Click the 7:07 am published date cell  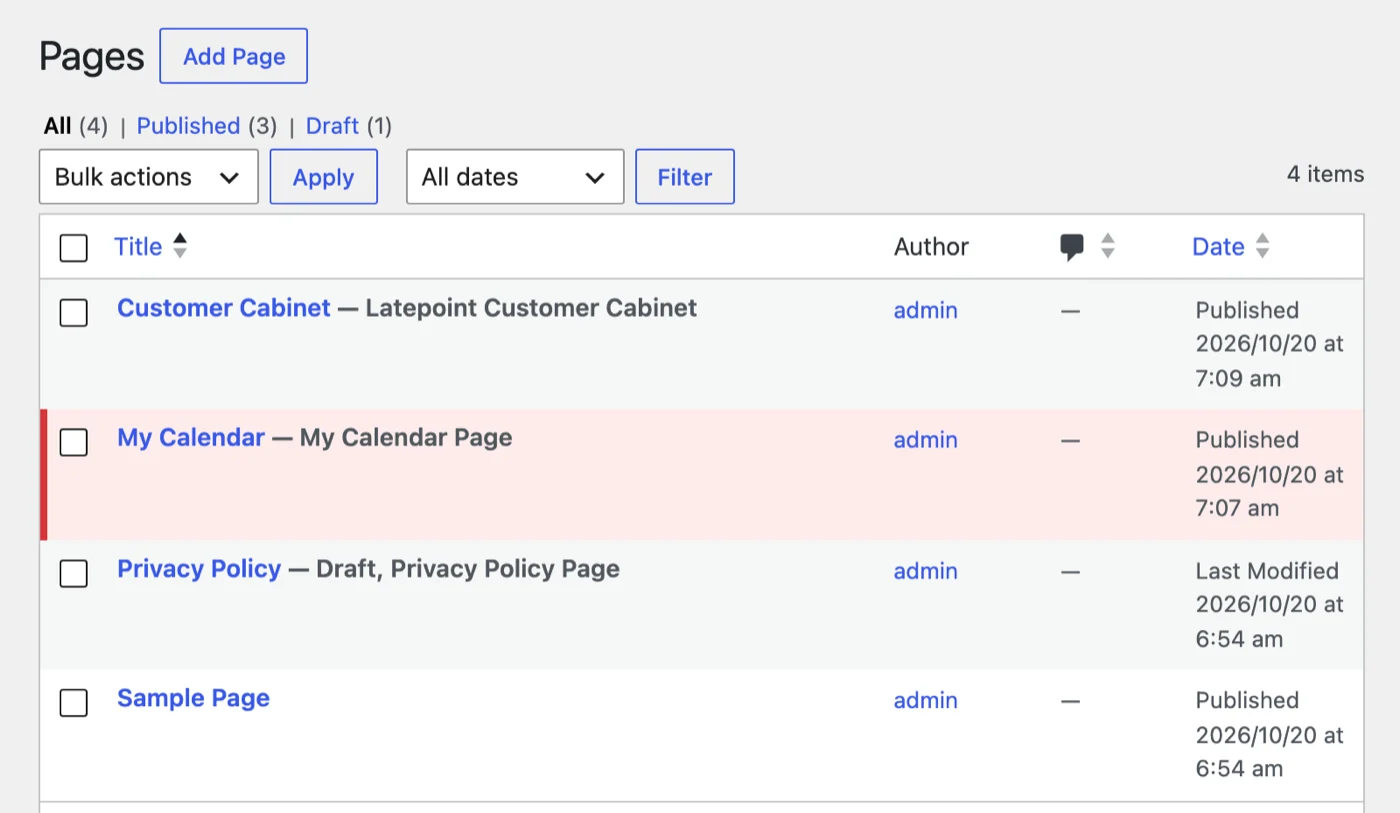tap(1270, 474)
